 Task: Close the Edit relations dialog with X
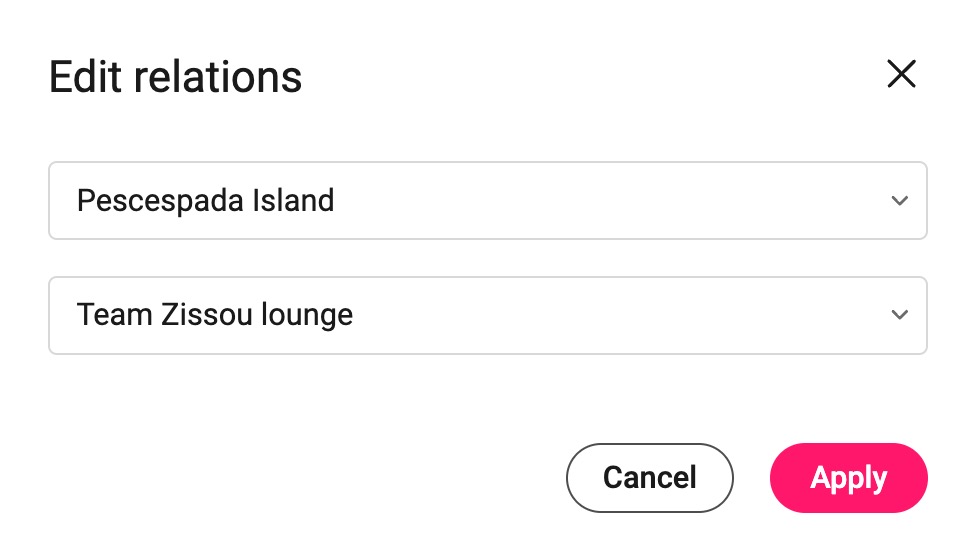pos(901,74)
